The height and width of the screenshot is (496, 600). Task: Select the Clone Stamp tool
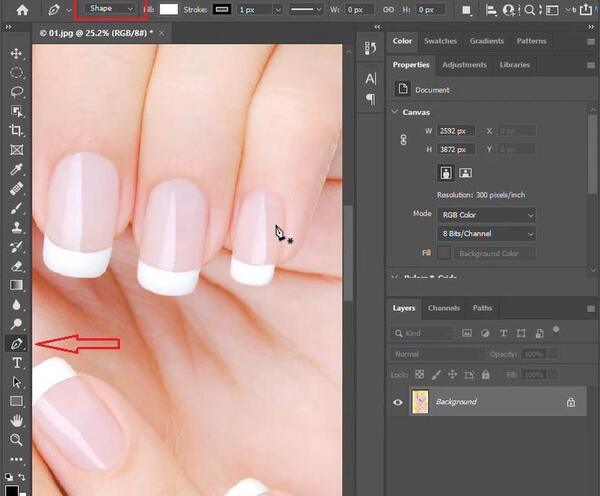(x=16, y=227)
